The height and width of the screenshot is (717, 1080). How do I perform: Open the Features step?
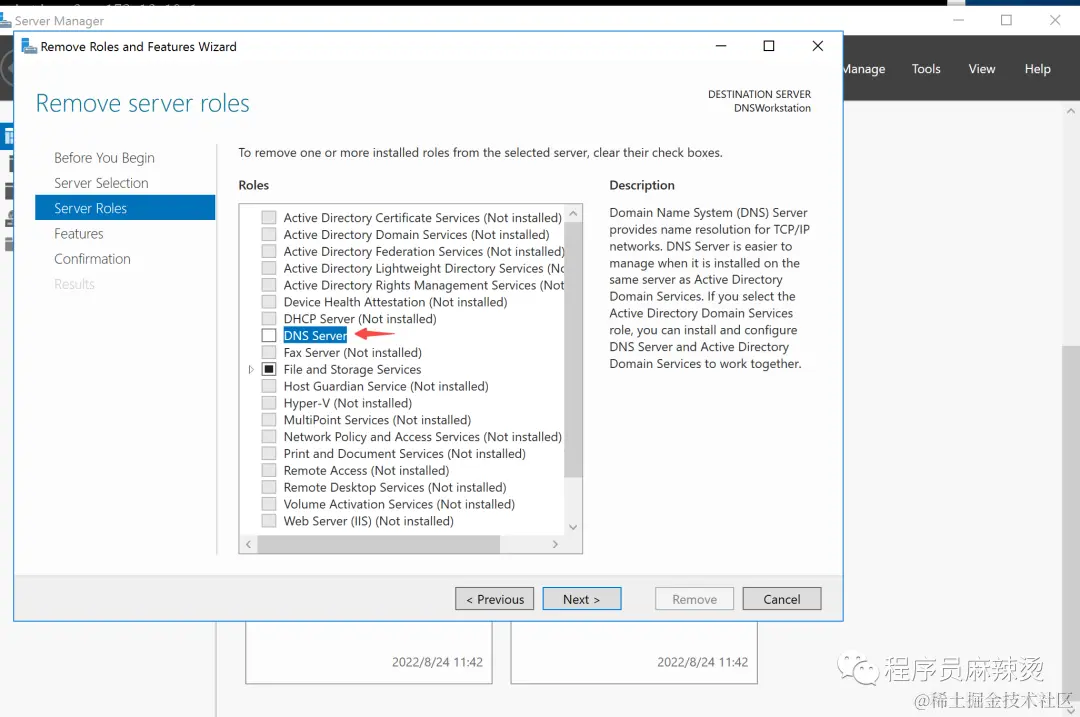click(x=79, y=233)
